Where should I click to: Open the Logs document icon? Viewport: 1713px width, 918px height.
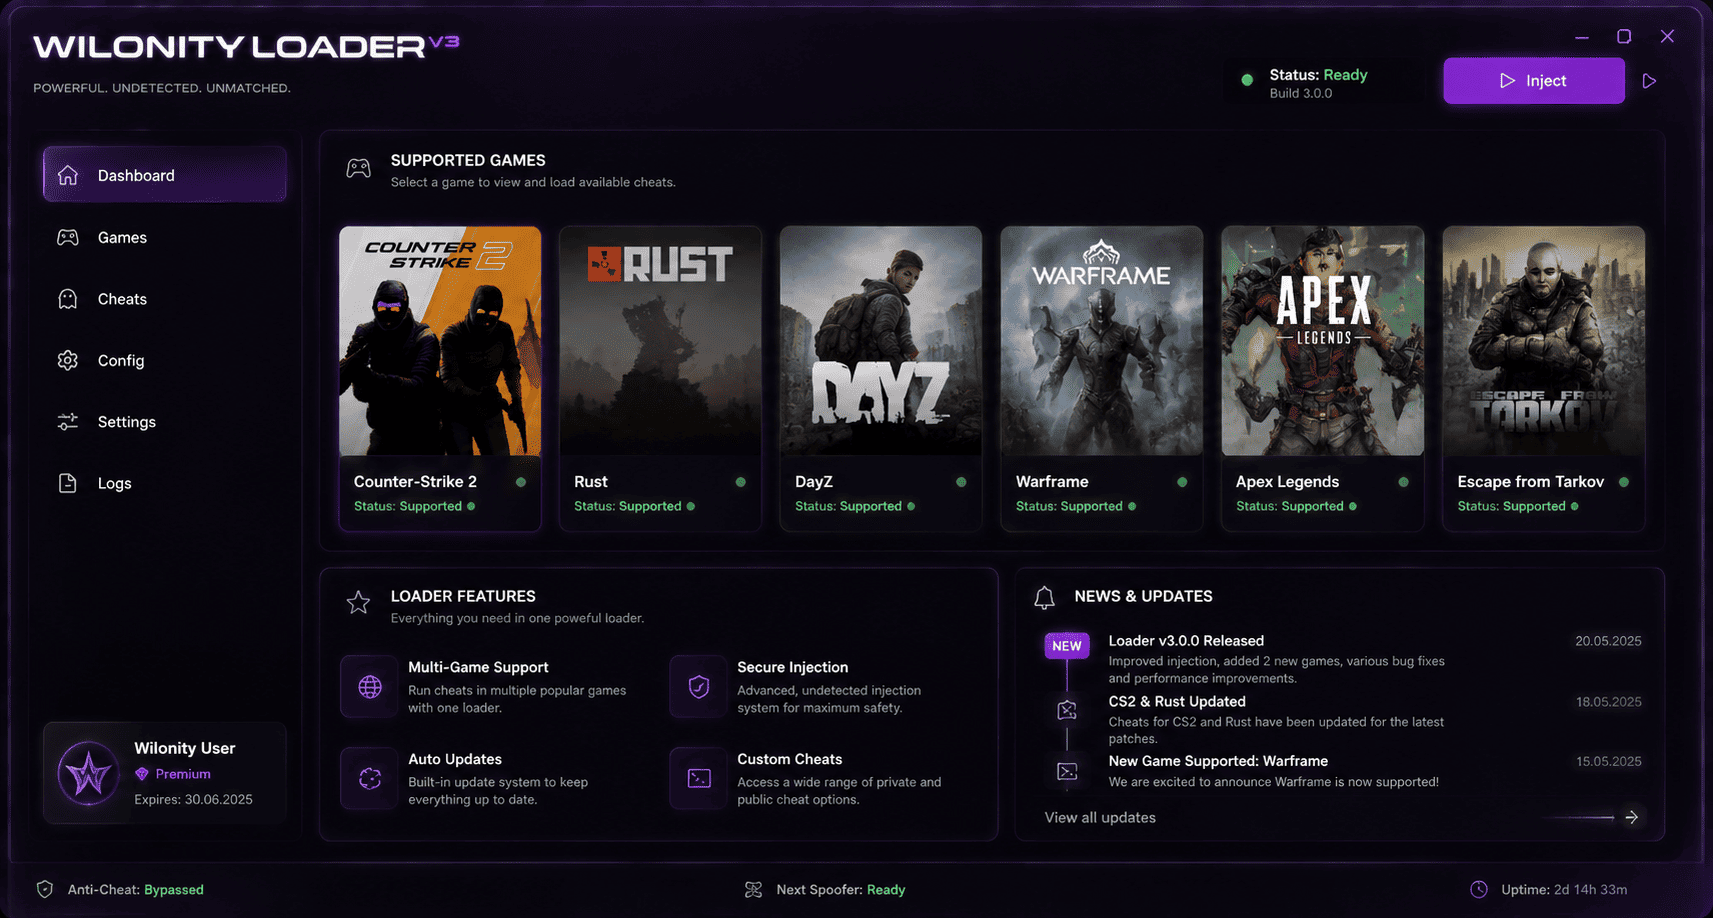68,483
